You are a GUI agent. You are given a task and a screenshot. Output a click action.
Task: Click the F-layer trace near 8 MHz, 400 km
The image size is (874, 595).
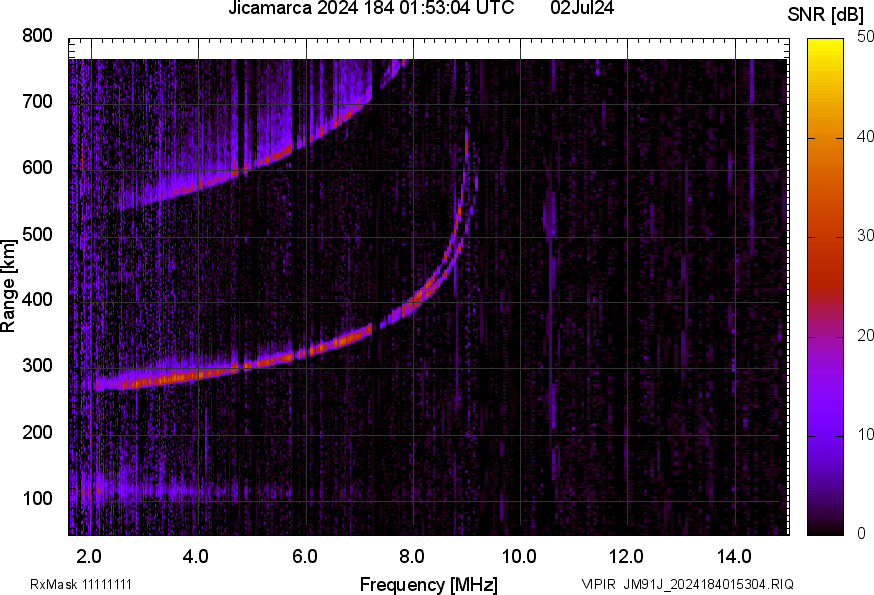click(414, 302)
